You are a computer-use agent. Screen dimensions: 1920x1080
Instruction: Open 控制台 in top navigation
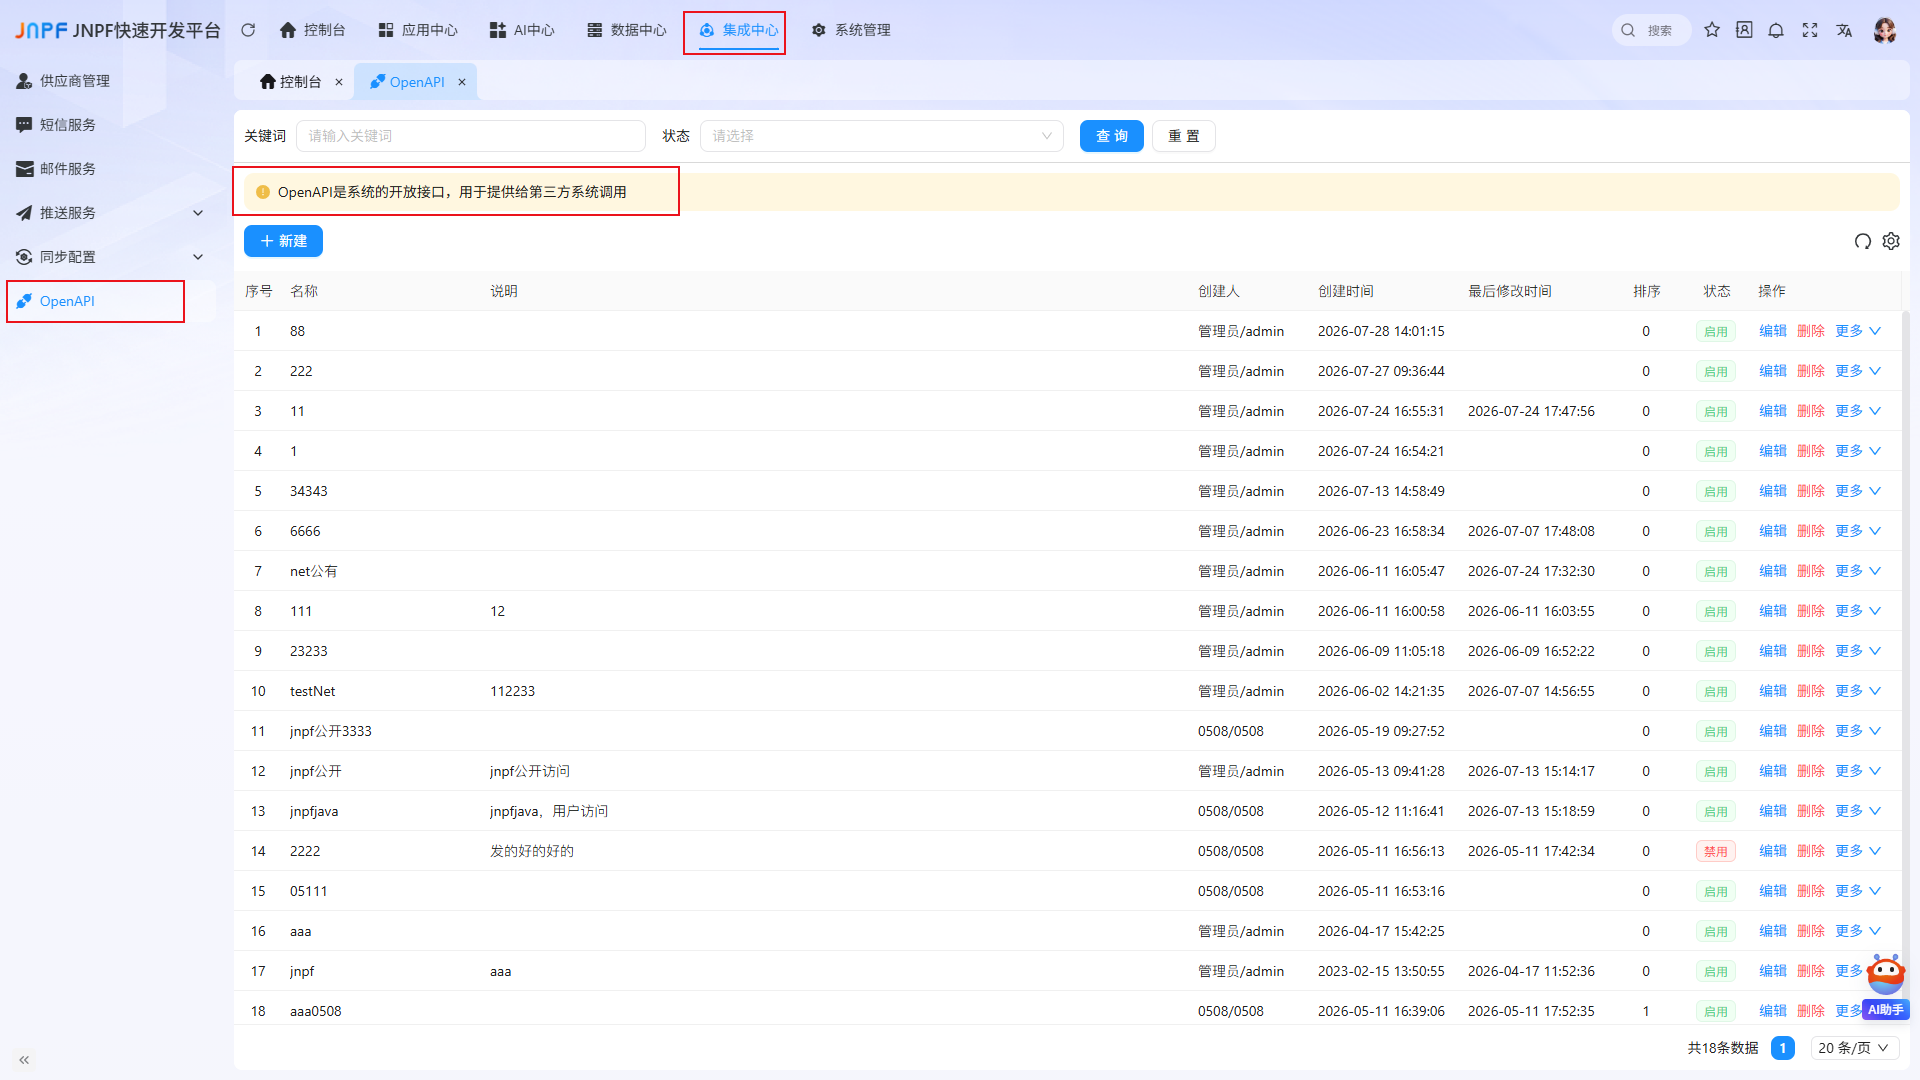312,30
